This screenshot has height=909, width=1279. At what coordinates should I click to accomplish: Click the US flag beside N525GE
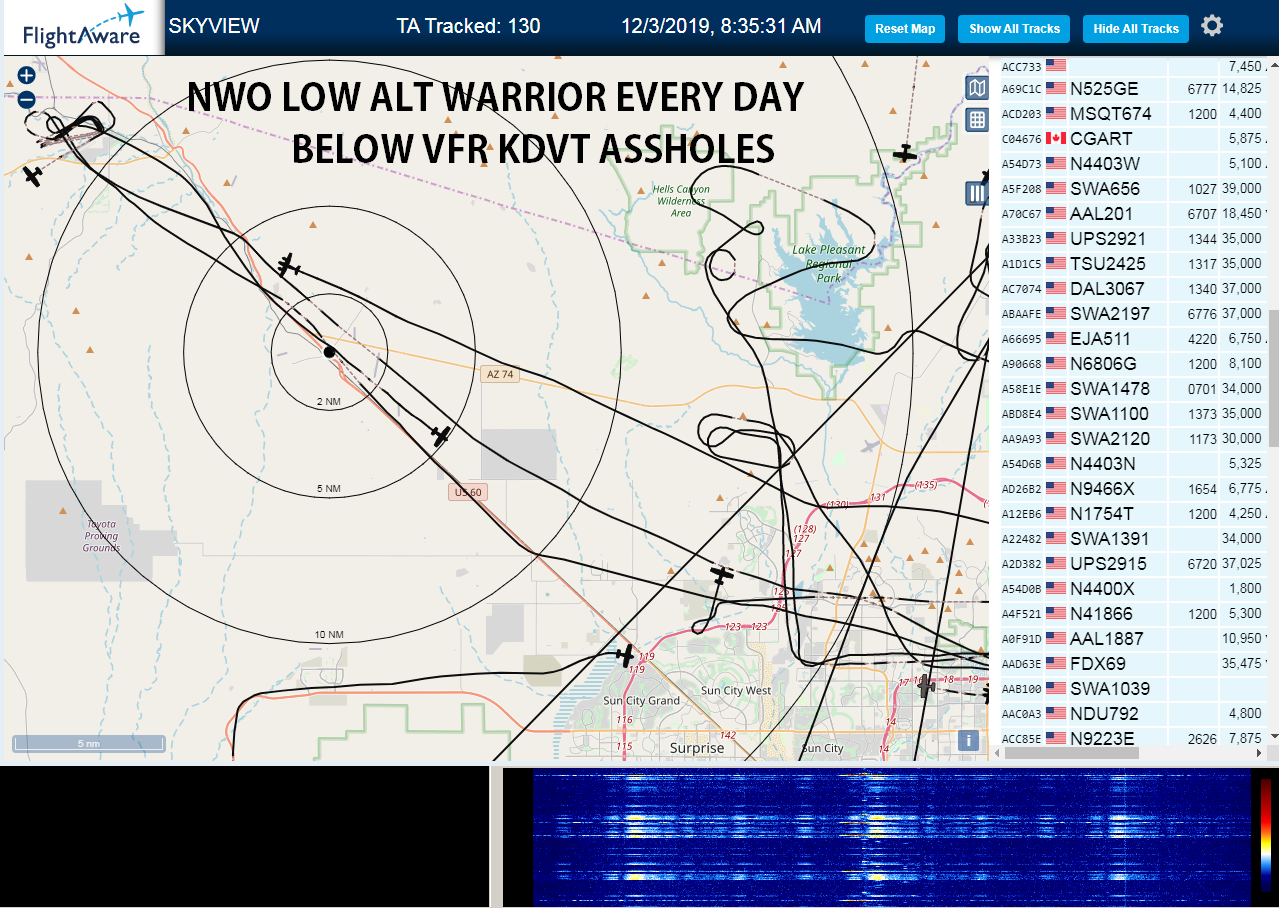coord(1055,88)
